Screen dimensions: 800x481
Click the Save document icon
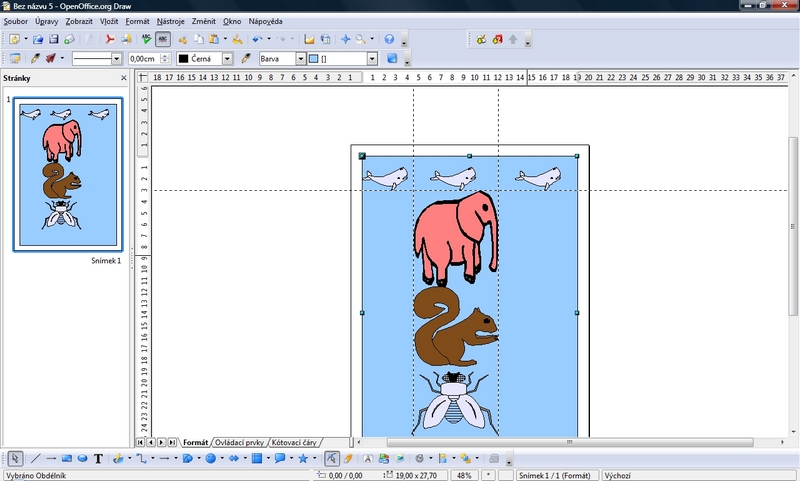click(x=54, y=40)
